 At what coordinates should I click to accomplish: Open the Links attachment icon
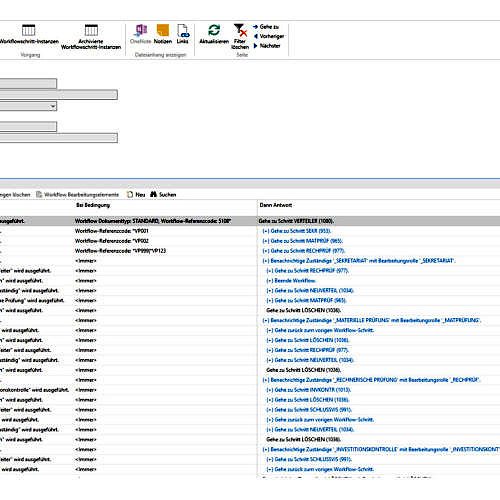tap(183, 34)
